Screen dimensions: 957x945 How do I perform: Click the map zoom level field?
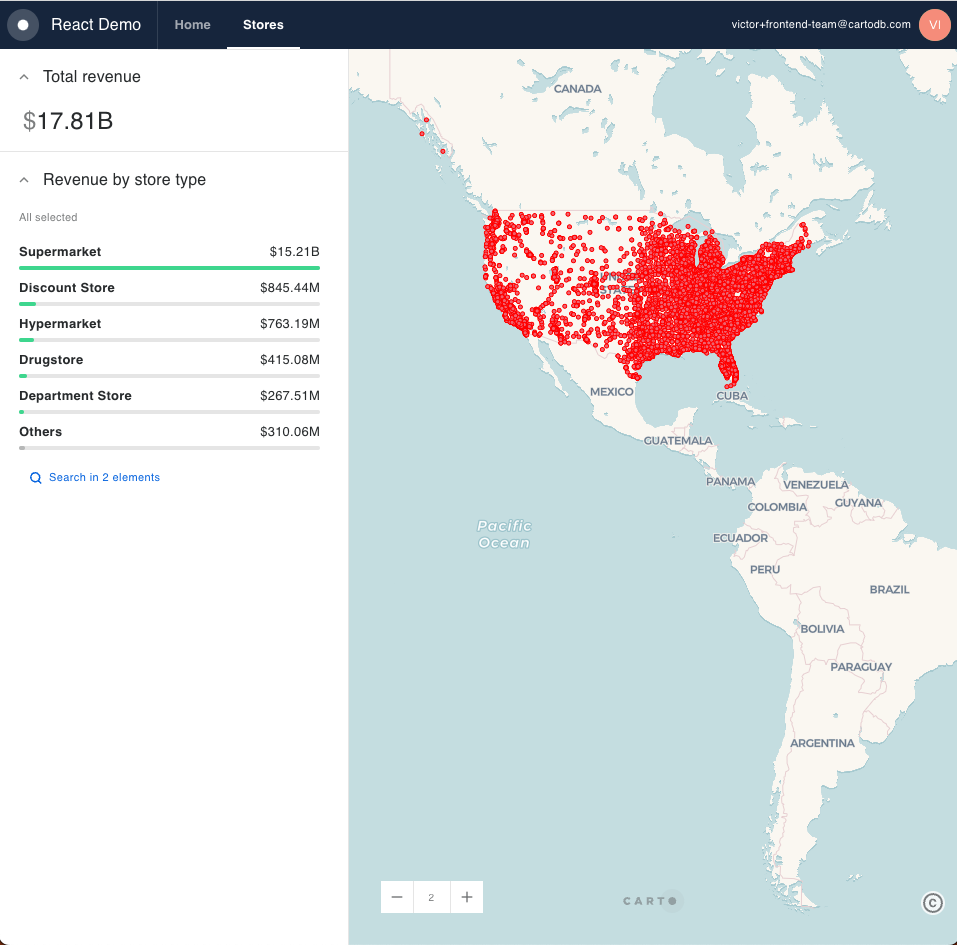pos(431,897)
